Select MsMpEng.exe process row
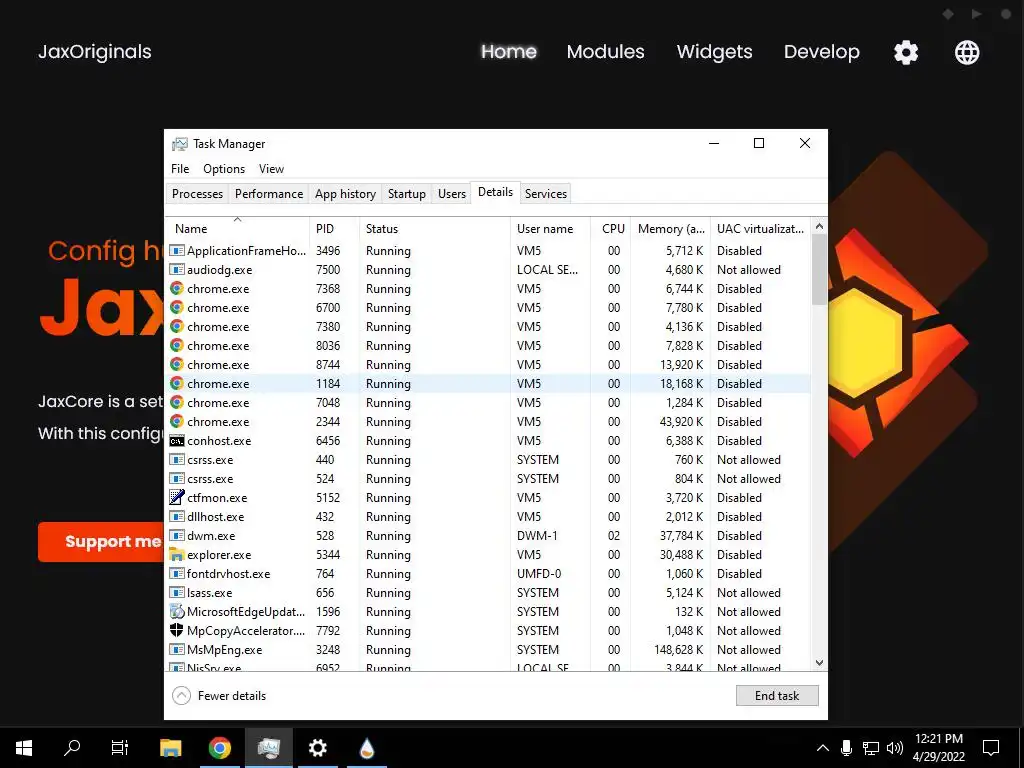This screenshot has width=1024, height=768. [x=488, y=649]
